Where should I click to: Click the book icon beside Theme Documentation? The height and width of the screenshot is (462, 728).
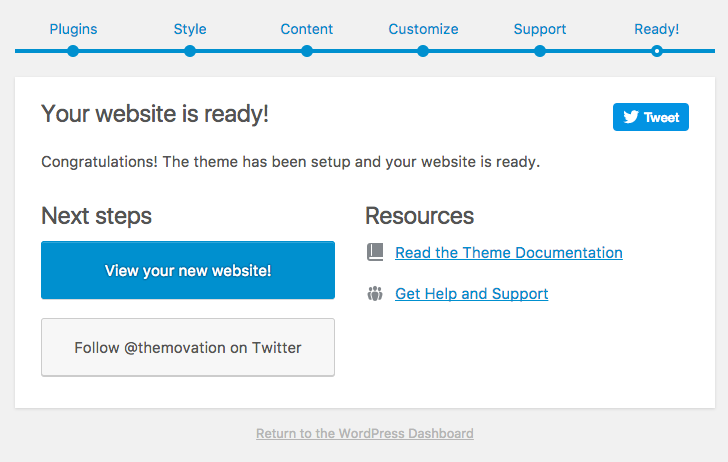[375, 253]
